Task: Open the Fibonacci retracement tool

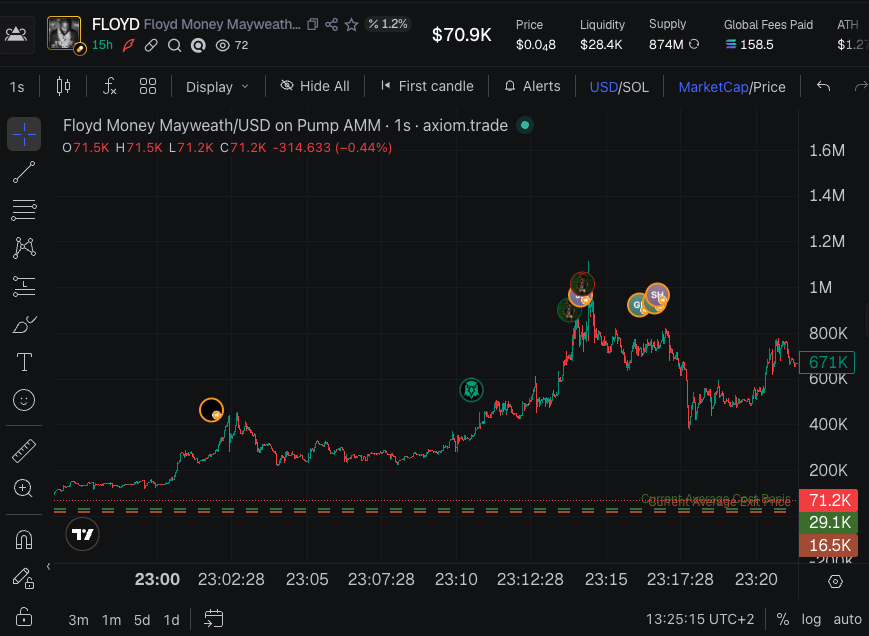Action: click(24, 211)
